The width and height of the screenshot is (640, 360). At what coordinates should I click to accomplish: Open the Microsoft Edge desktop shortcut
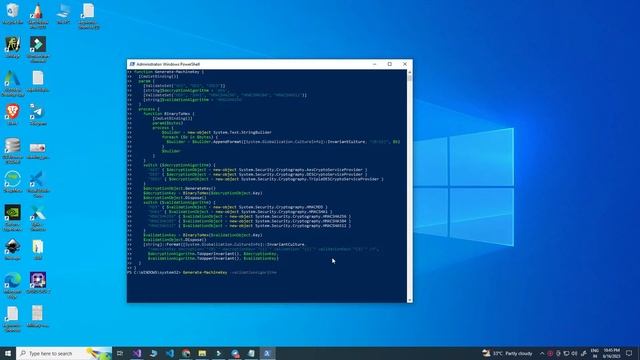tap(13, 285)
